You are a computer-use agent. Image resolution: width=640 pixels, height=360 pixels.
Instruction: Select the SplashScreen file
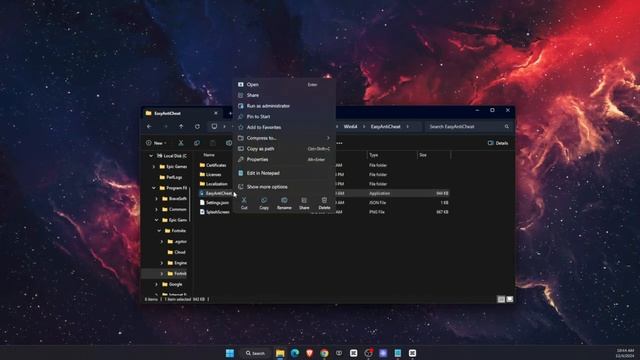[215, 212]
